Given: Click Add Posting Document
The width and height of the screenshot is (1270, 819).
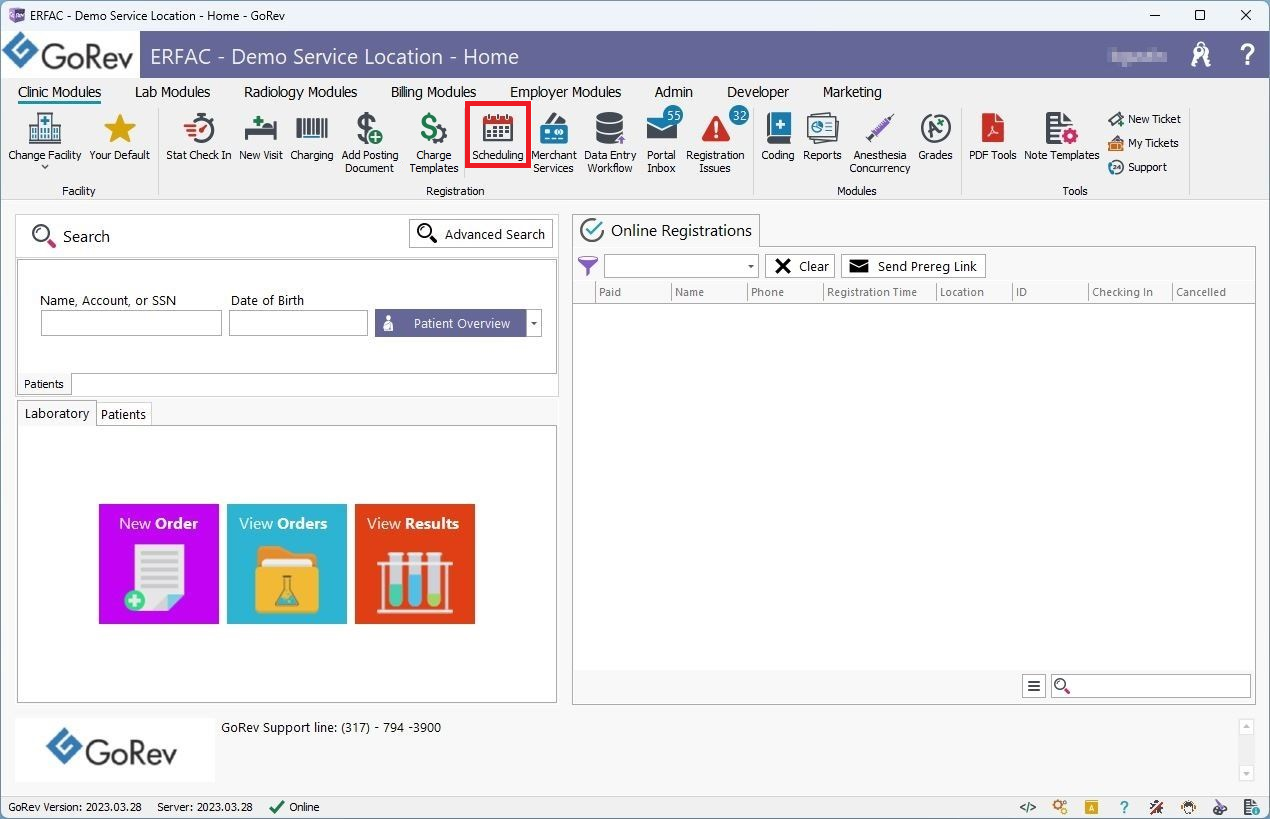Looking at the screenshot, I should pyautogui.click(x=370, y=143).
